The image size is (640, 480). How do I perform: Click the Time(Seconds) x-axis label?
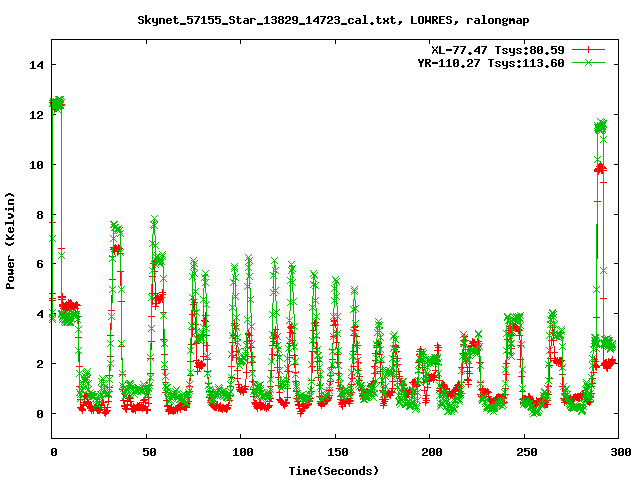pos(334,471)
